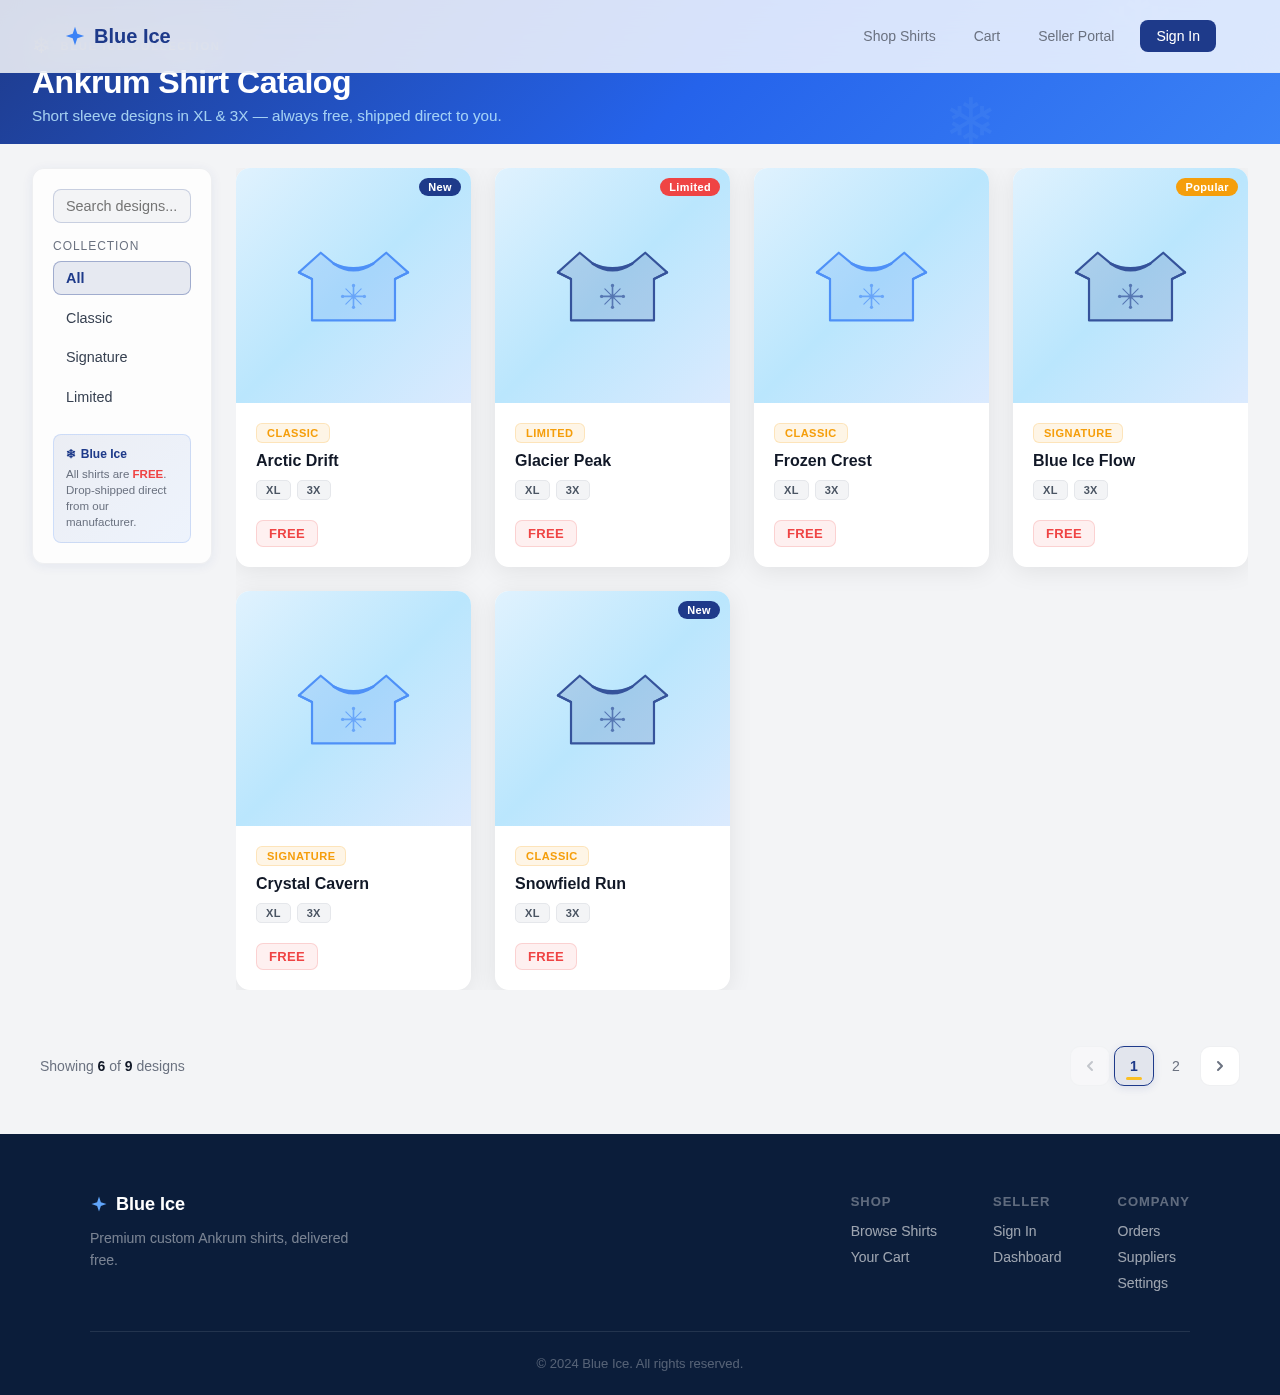Select the Frozen Crest shirt illustration
This screenshot has width=1280, height=1395.
click(871, 286)
